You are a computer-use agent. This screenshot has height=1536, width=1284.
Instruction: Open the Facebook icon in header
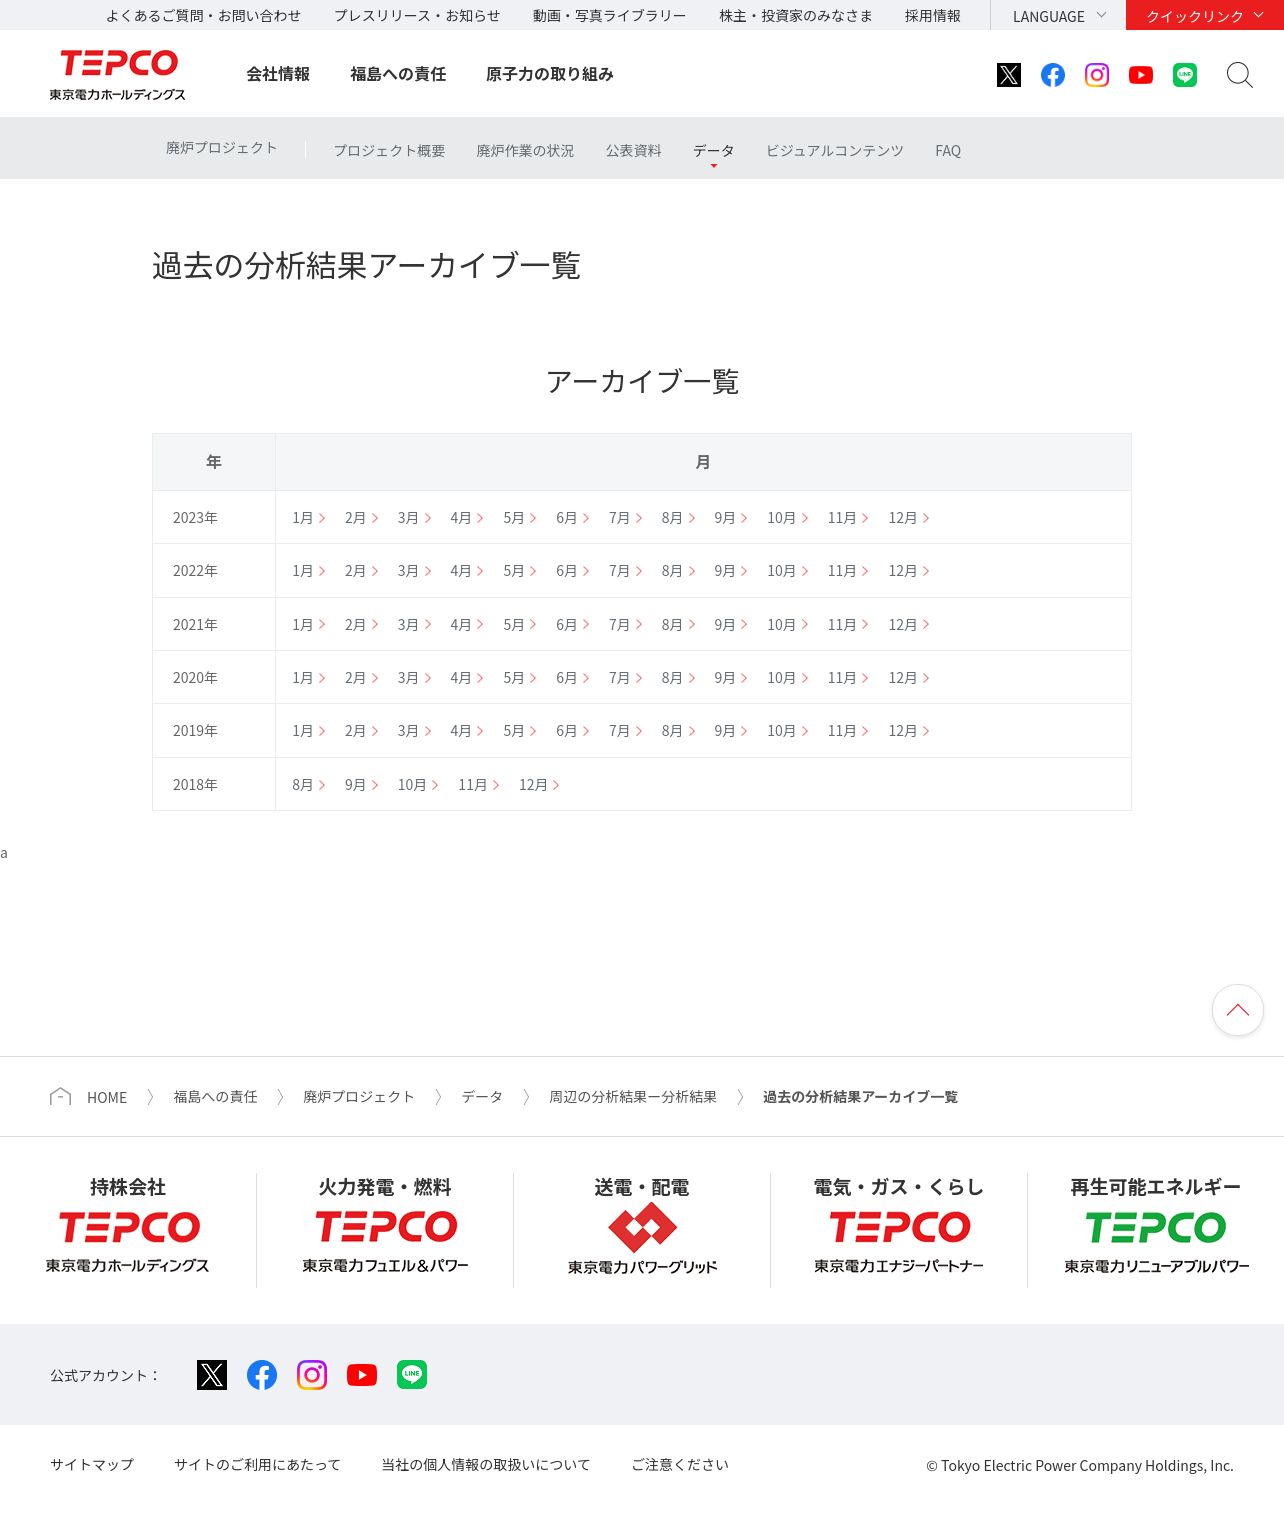click(x=1053, y=75)
